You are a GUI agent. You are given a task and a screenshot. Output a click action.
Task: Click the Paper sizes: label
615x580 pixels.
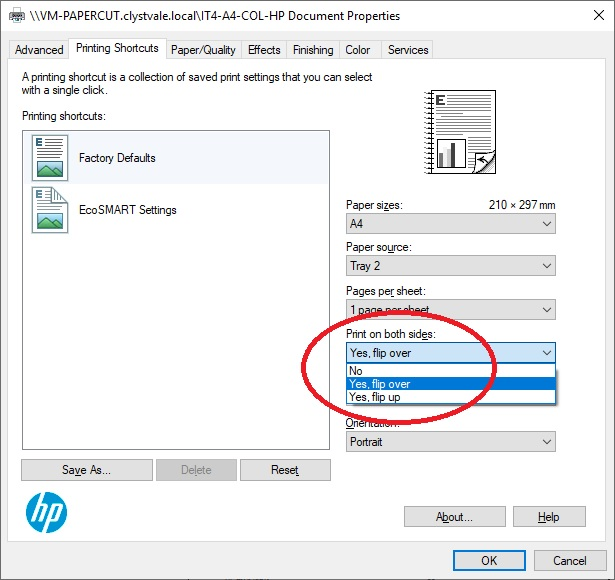pos(374,205)
